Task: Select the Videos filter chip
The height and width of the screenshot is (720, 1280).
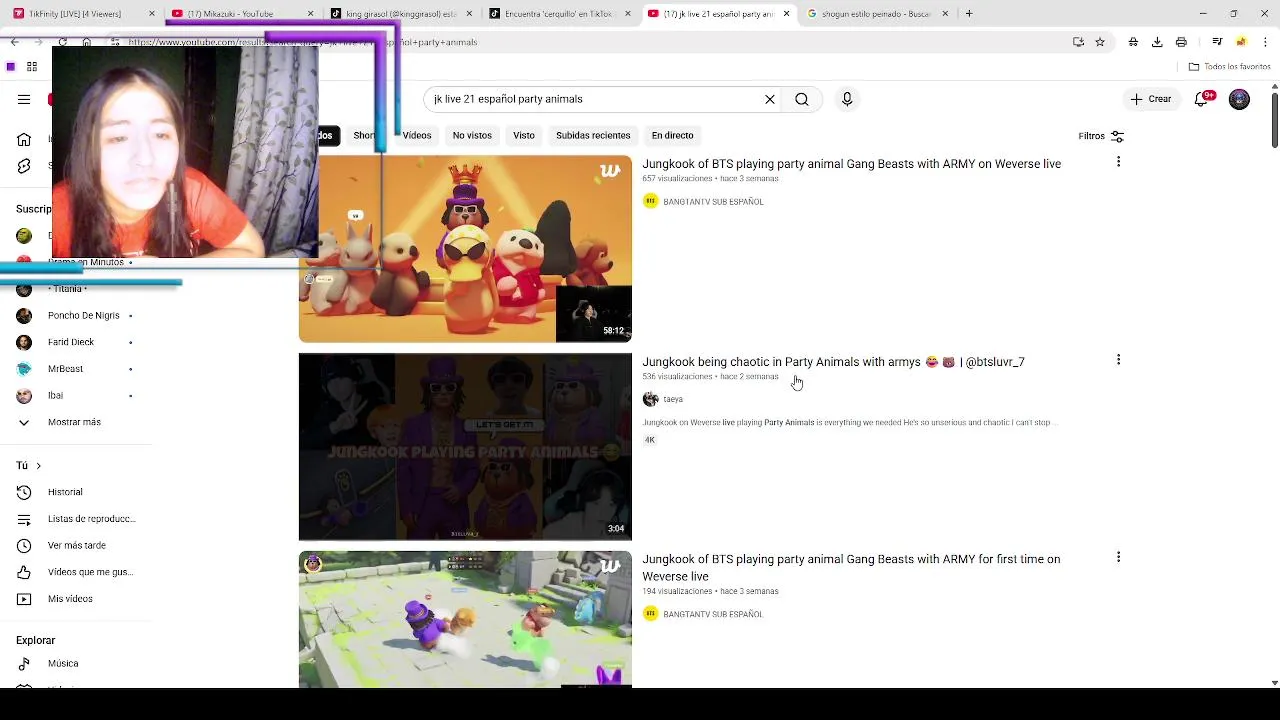Action: [x=417, y=136]
